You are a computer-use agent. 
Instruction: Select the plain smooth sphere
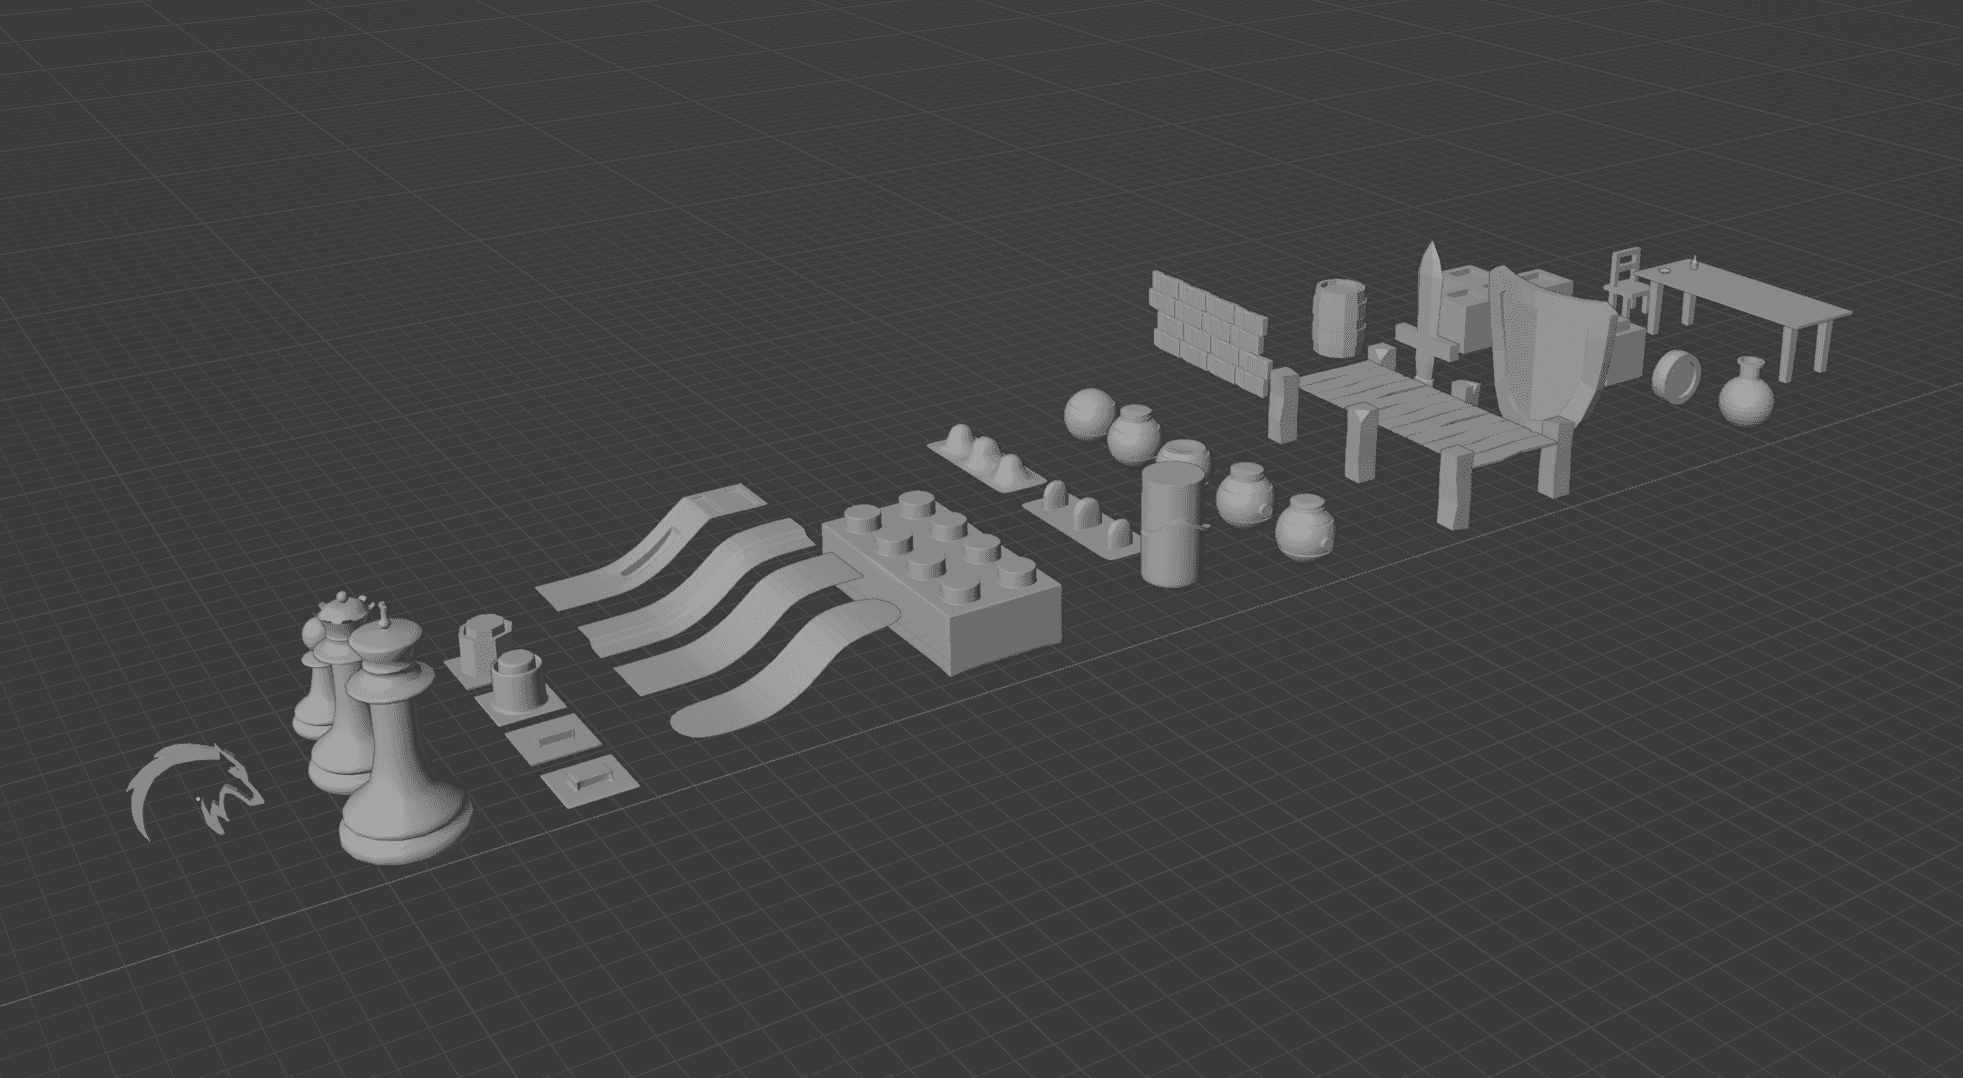pyautogui.click(x=1088, y=413)
